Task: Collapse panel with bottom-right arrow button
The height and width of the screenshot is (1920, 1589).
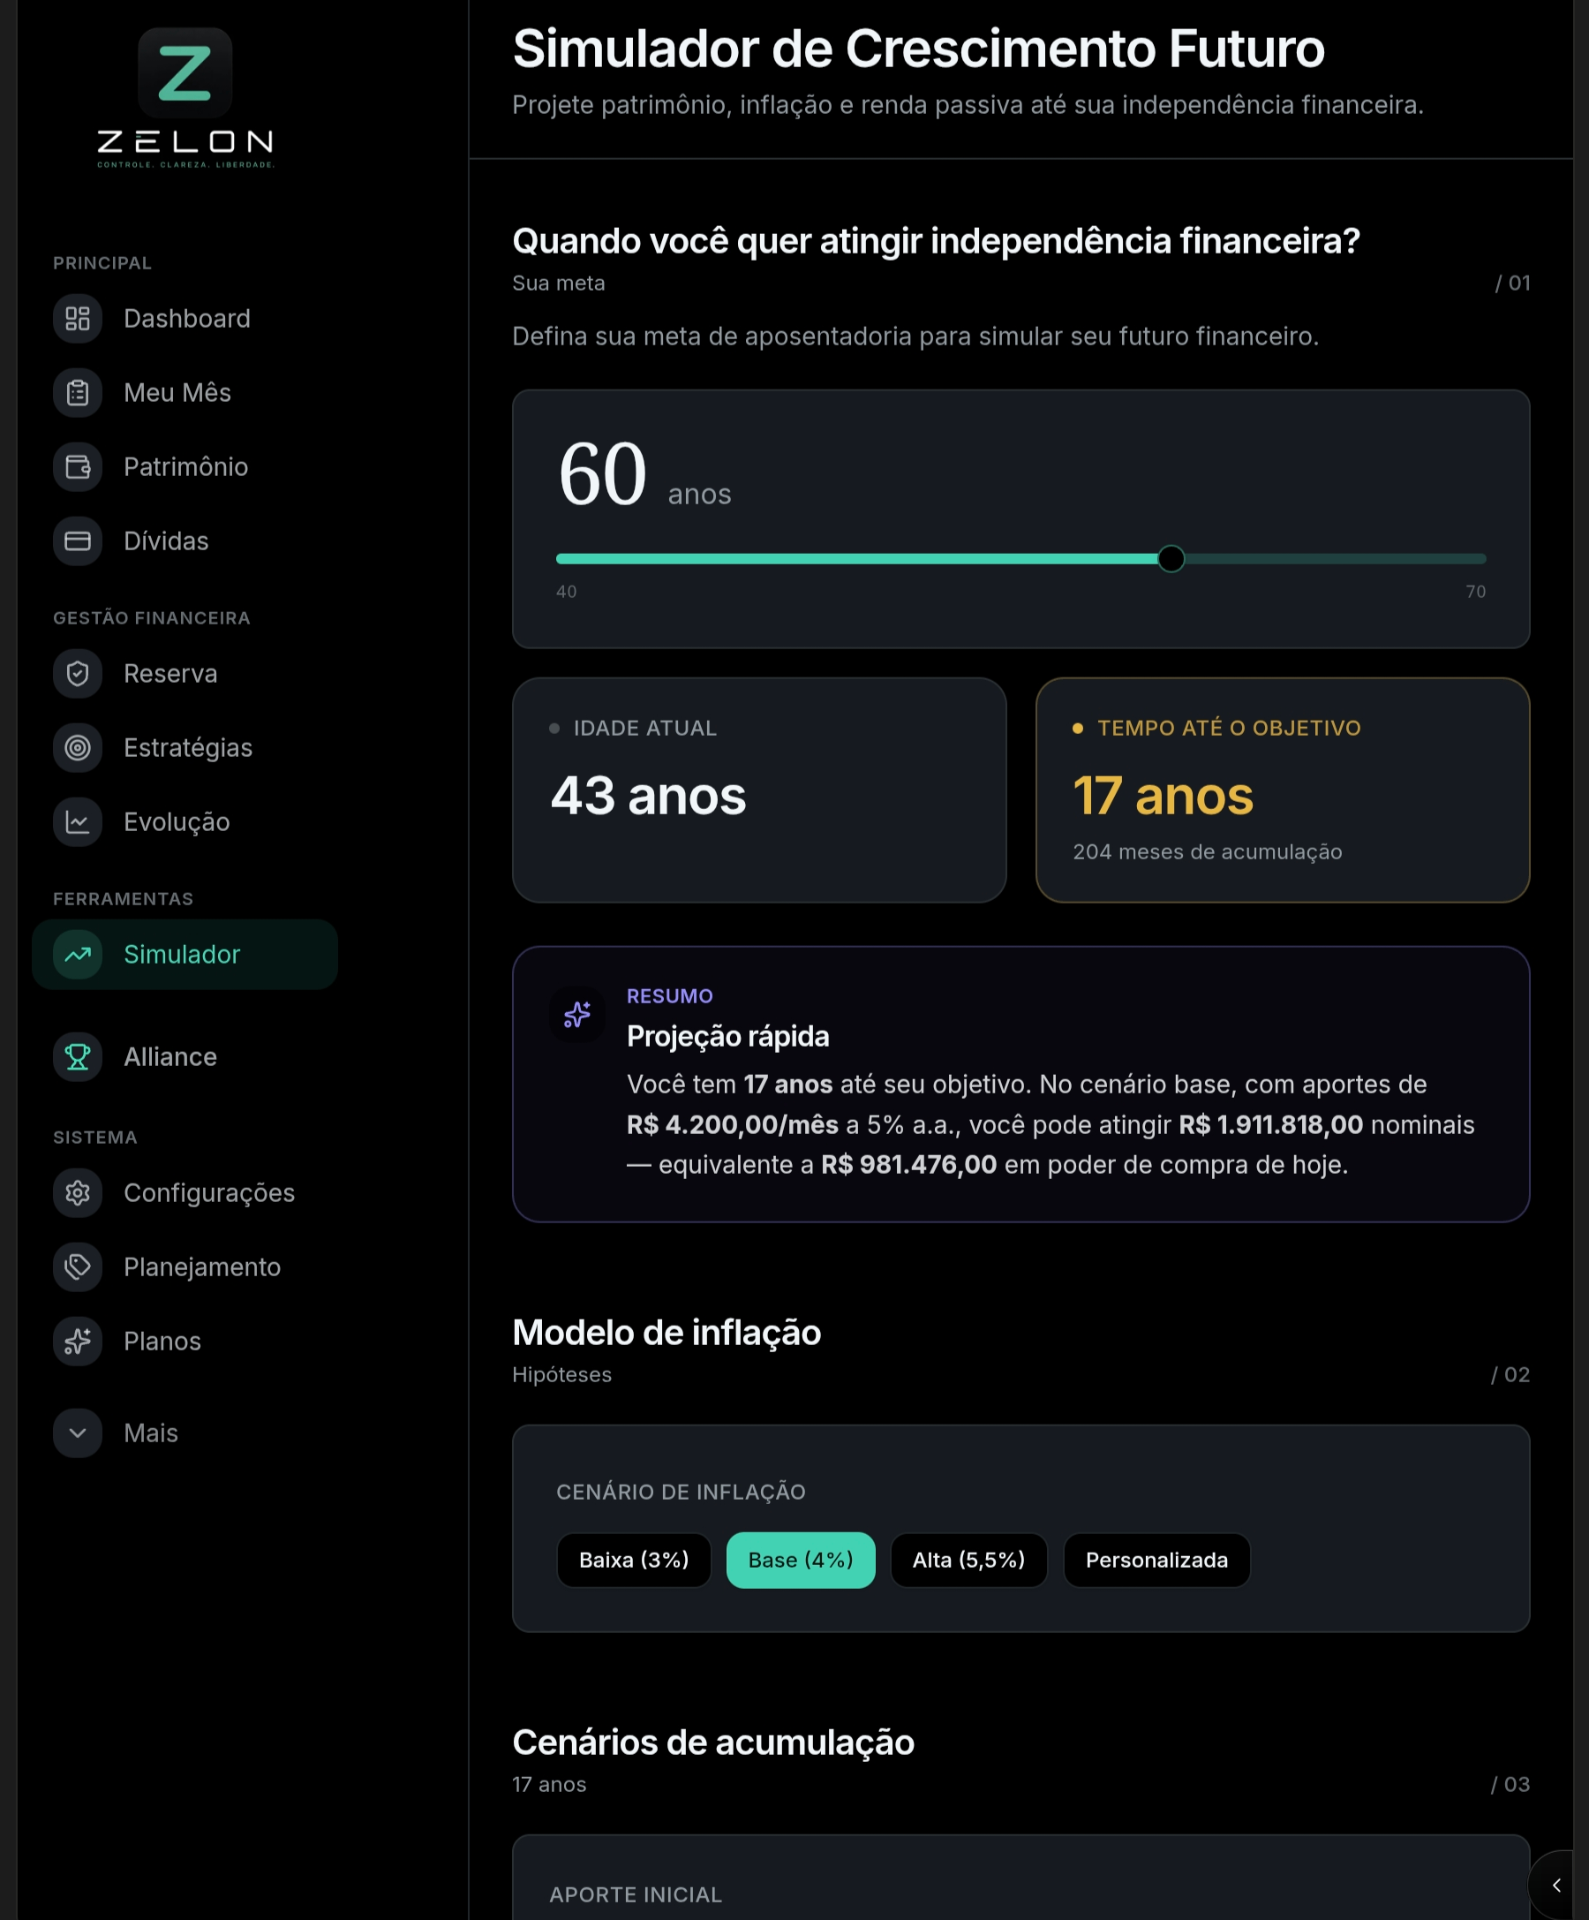Action: click(x=1557, y=1885)
